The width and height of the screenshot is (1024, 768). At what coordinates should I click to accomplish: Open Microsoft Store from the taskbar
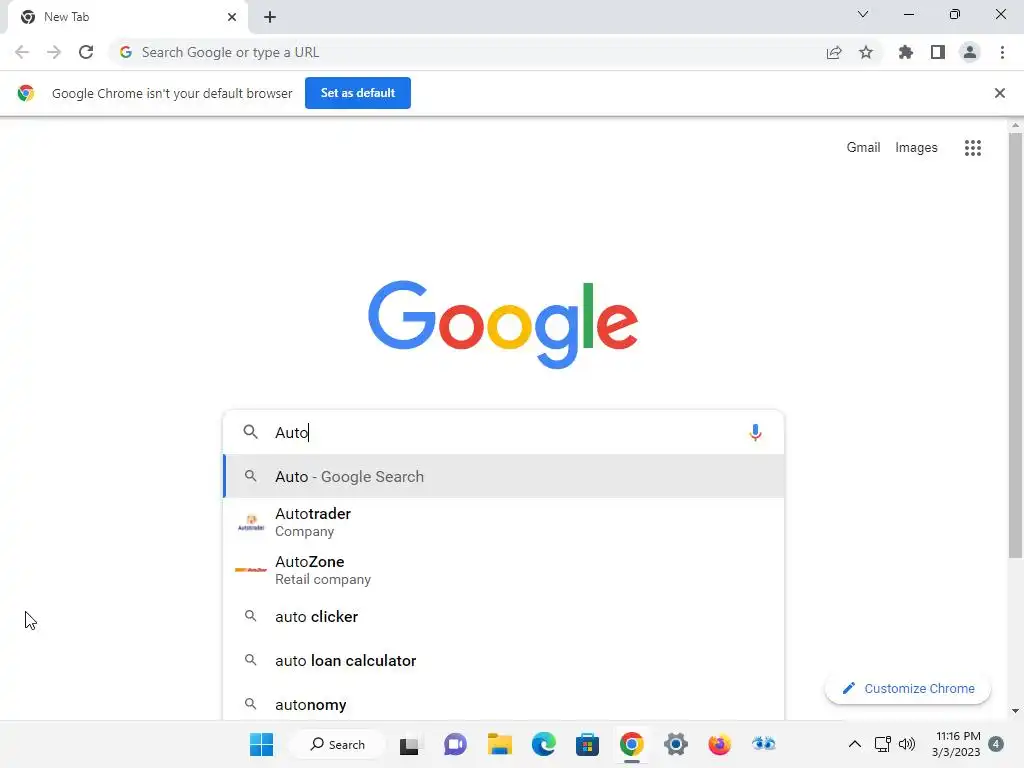point(587,744)
